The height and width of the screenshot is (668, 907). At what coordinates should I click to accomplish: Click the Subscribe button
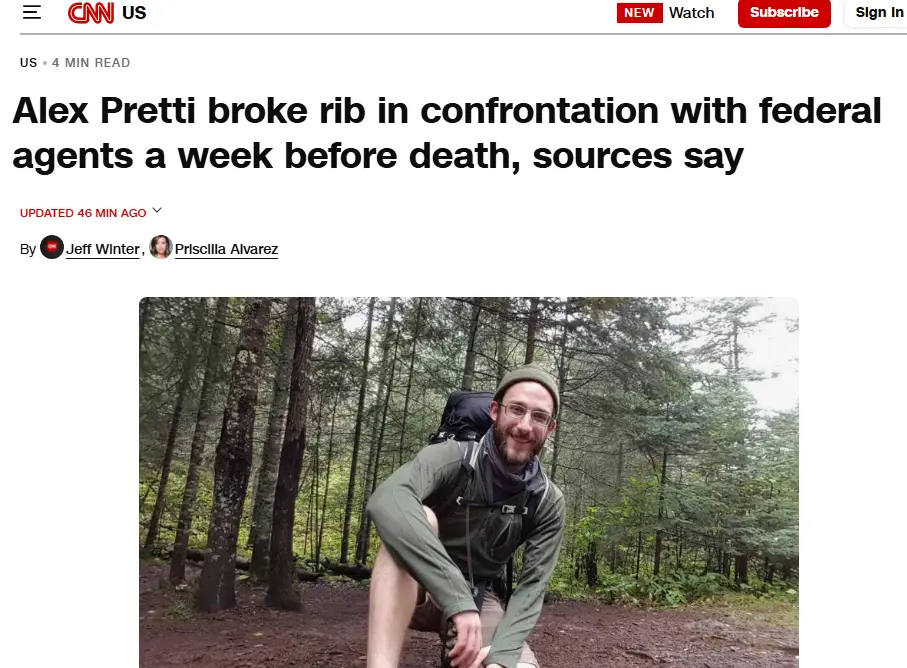(x=784, y=13)
